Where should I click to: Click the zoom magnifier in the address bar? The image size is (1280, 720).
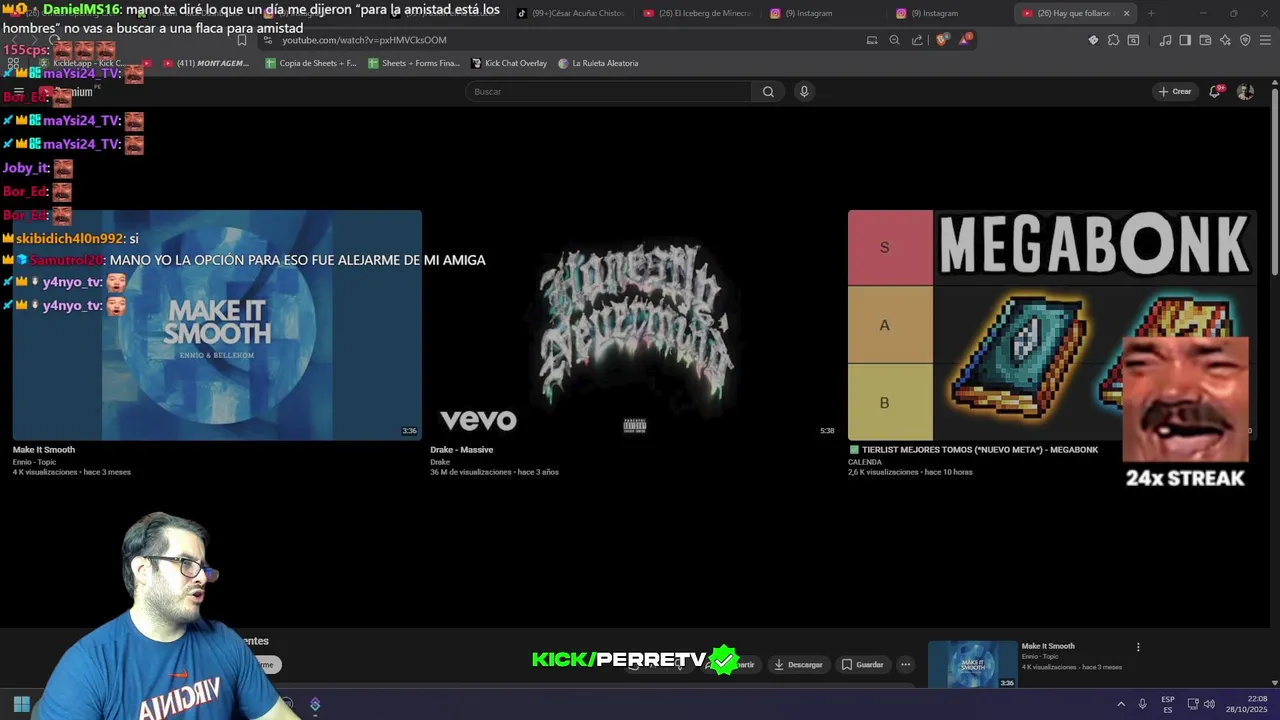click(x=894, y=40)
